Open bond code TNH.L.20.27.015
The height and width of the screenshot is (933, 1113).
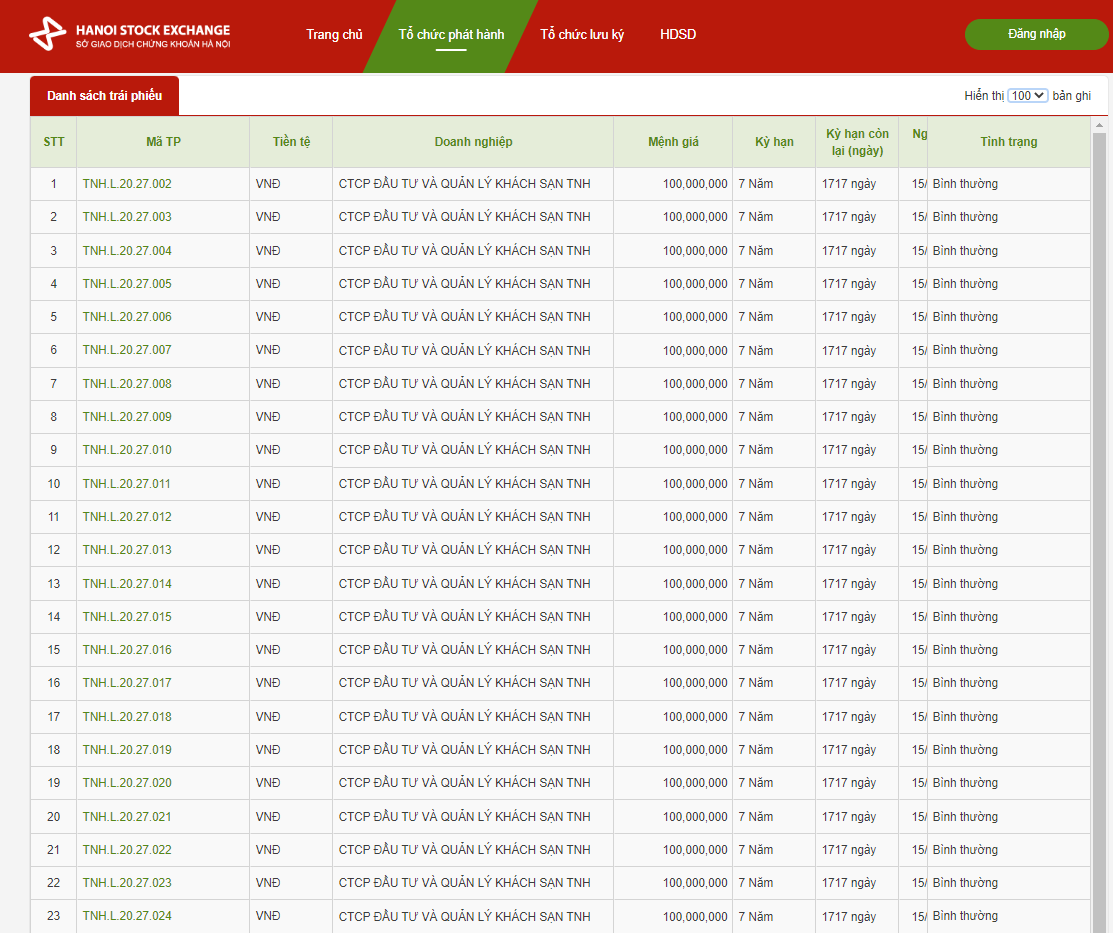click(x=127, y=617)
